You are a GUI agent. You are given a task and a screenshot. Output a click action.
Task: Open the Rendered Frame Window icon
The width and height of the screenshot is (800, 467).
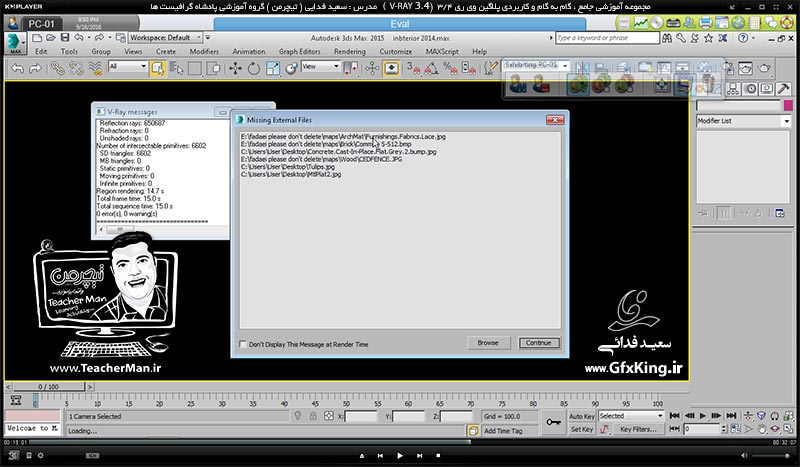click(745, 68)
